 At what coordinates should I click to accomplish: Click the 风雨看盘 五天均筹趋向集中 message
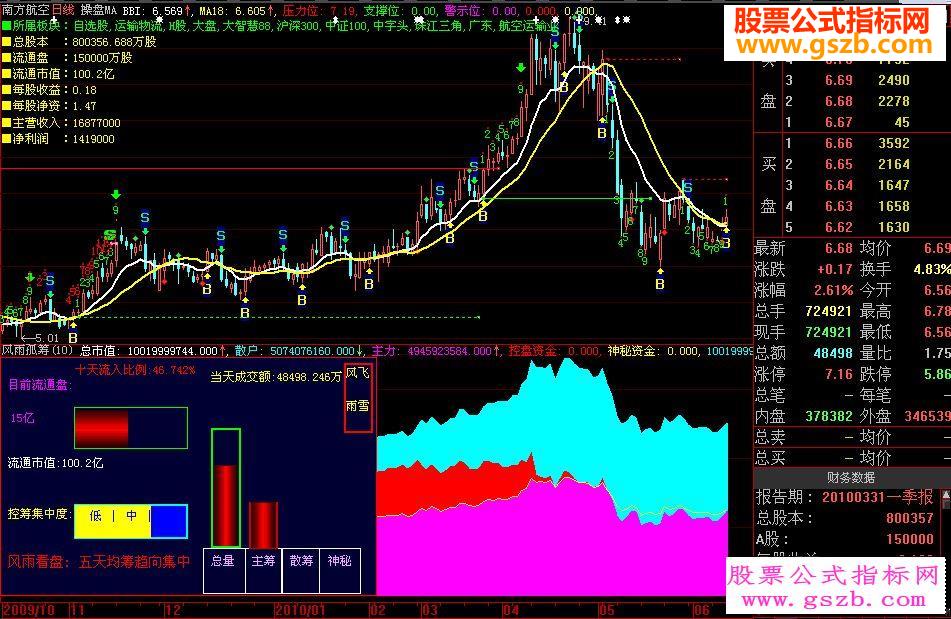(98, 561)
